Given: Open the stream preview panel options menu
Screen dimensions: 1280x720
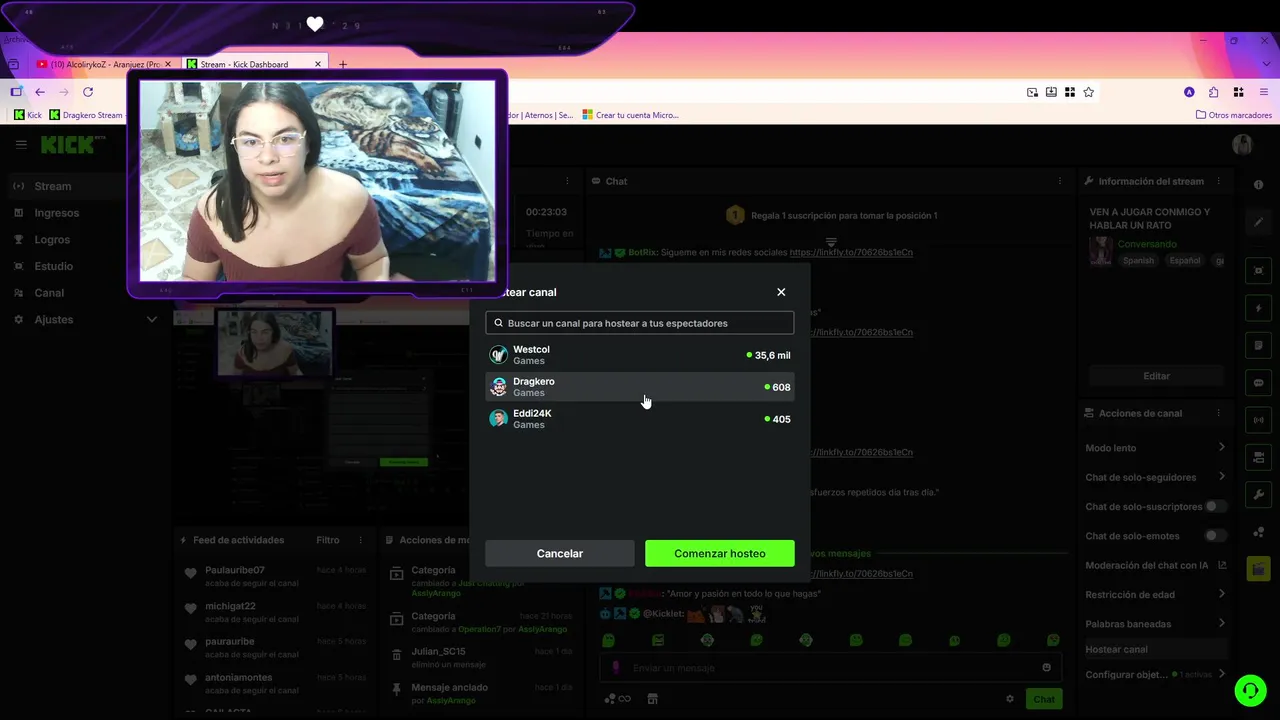Looking at the screenshot, I should click(567, 181).
